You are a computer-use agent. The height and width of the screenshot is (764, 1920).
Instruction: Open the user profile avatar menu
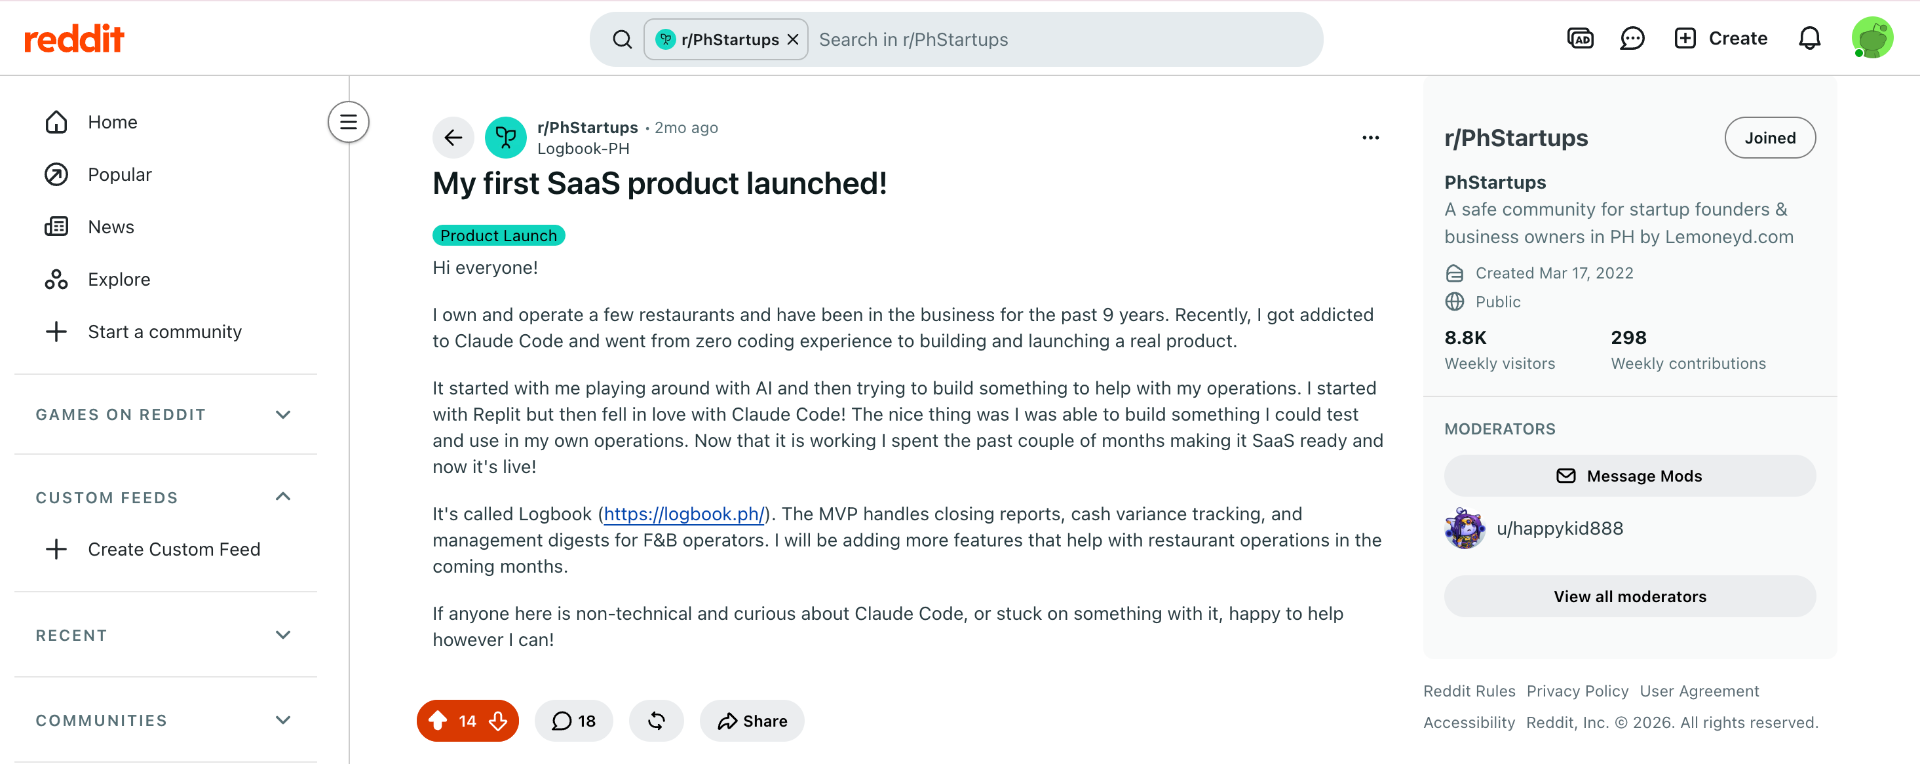[1872, 39]
